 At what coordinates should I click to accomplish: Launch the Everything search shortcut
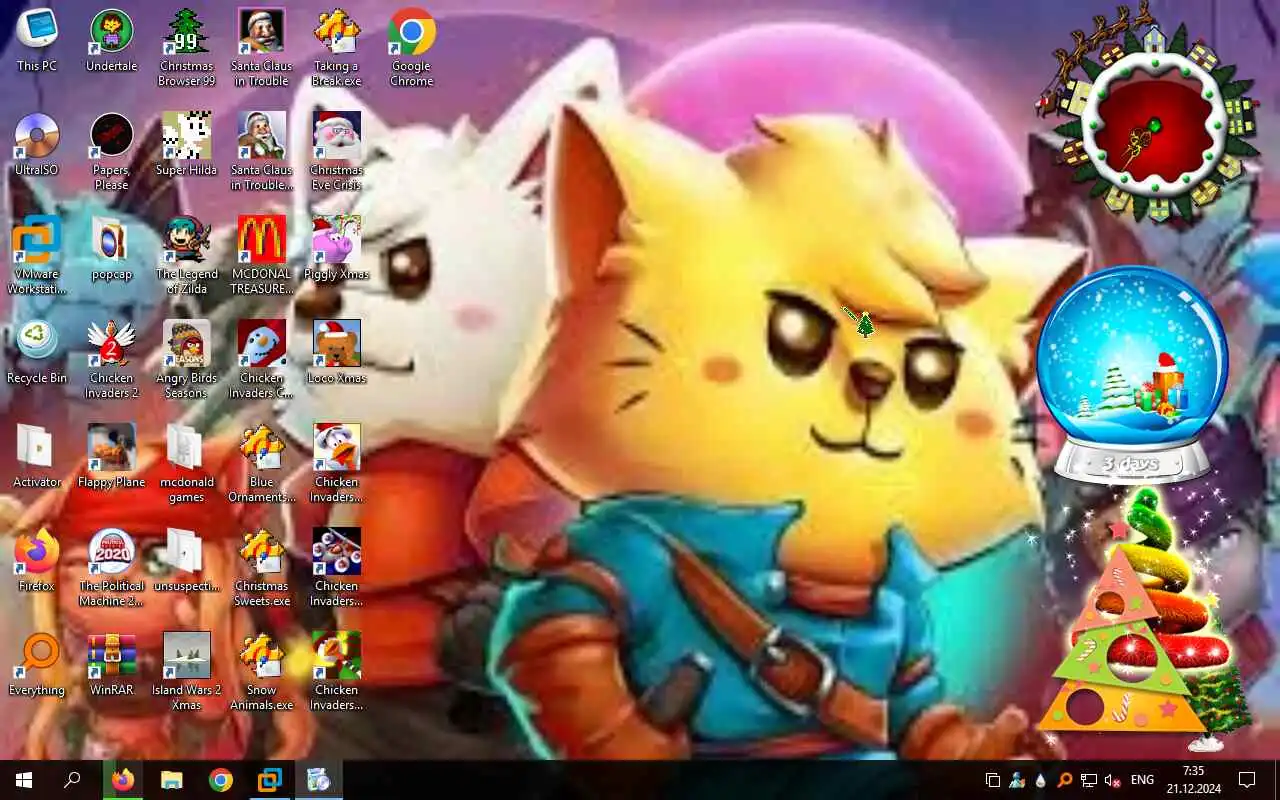click(37, 666)
